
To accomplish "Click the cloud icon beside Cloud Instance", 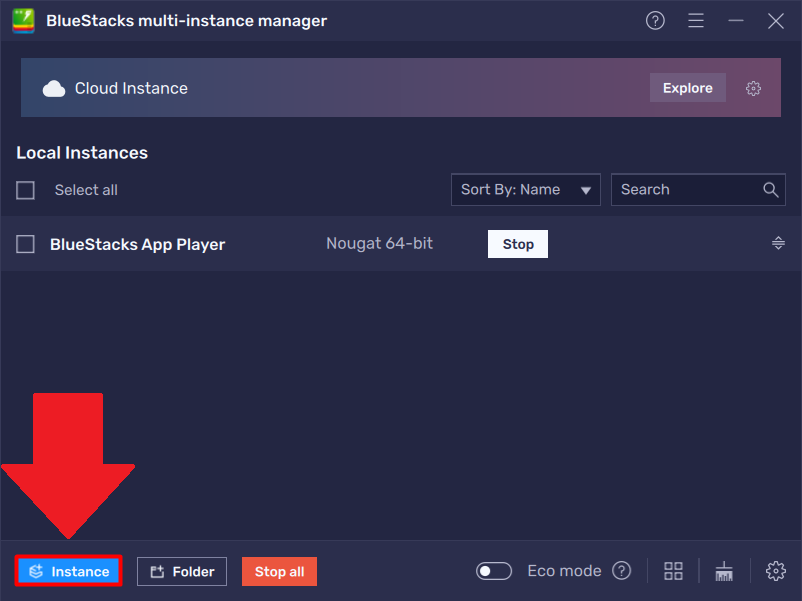I will point(54,88).
